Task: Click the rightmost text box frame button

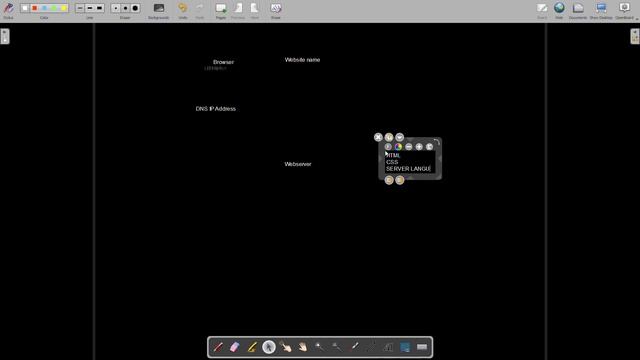Action: pyautogui.click(x=429, y=147)
